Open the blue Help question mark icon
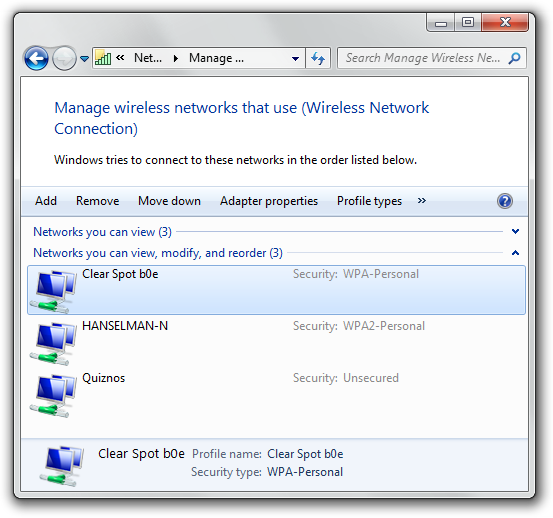553x518 pixels. pos(505,201)
